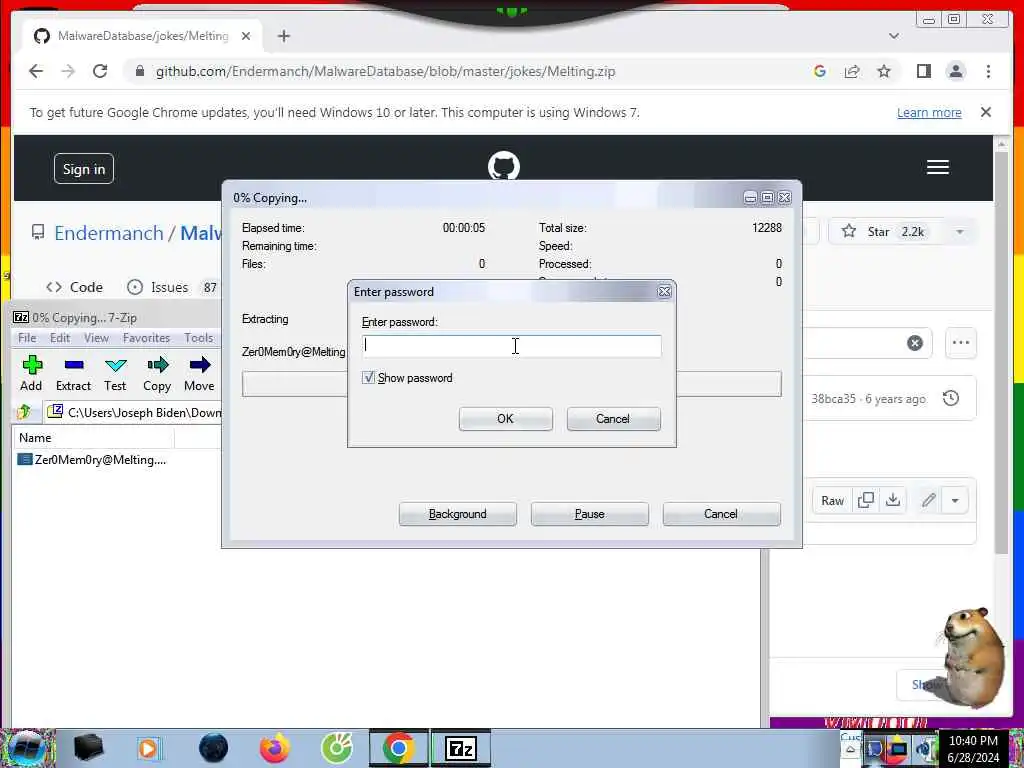Go back in Chrome

coord(36,71)
